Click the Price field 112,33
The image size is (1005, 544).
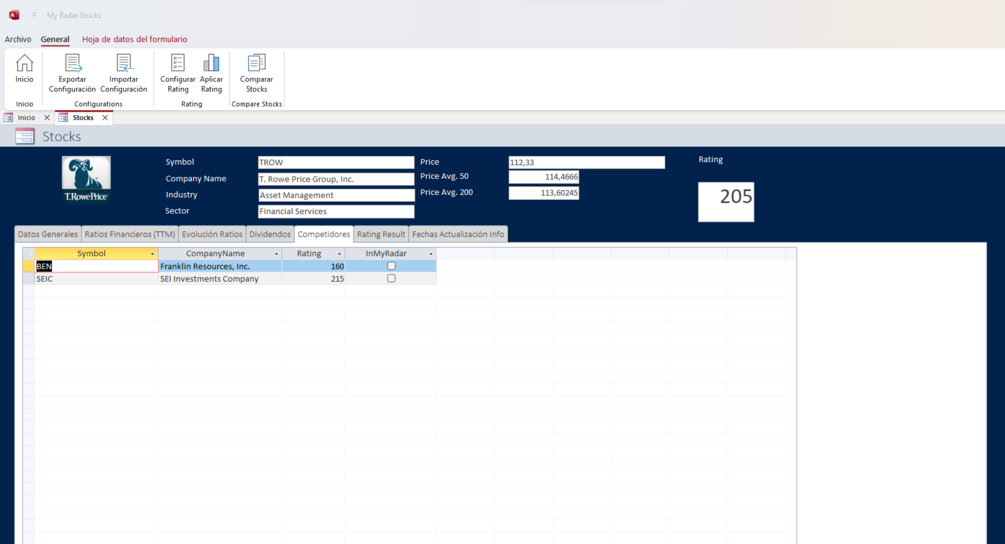coord(586,162)
